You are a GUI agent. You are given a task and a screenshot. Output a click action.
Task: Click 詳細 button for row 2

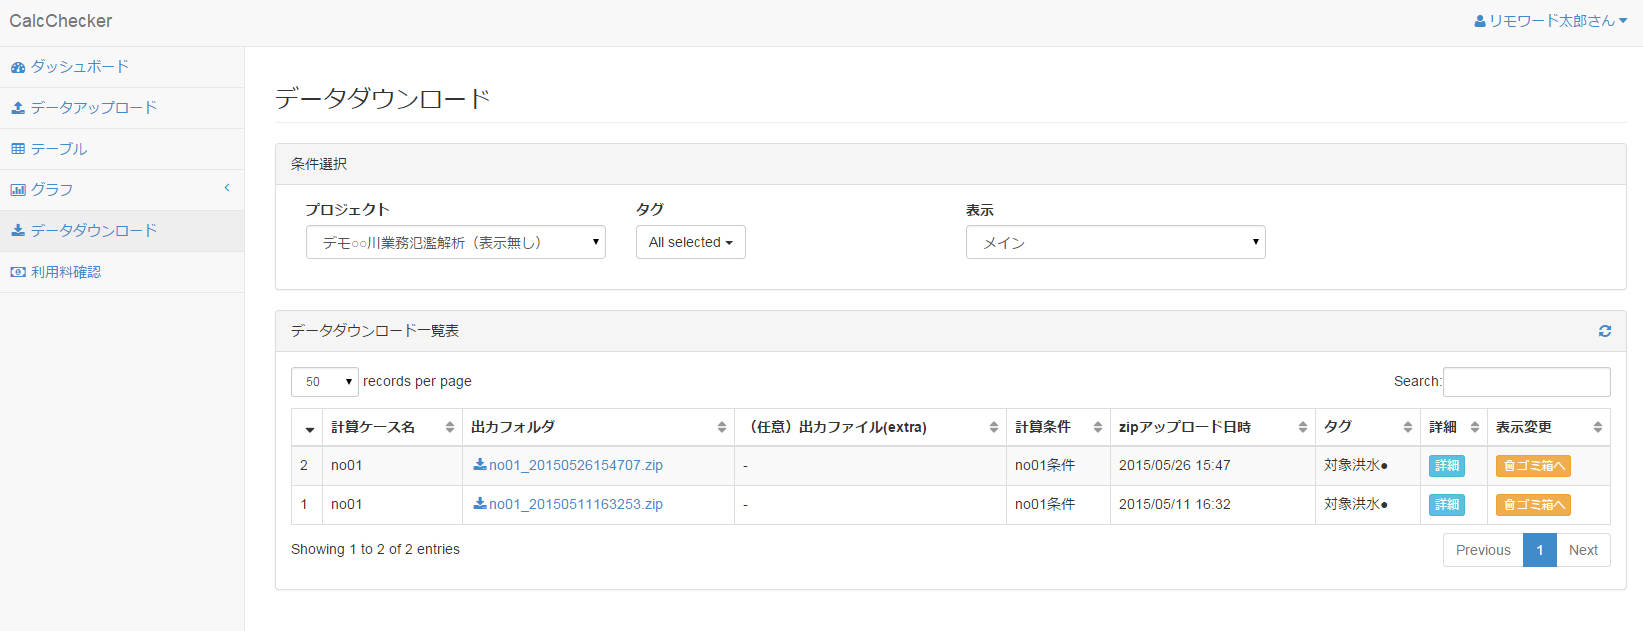click(1446, 465)
